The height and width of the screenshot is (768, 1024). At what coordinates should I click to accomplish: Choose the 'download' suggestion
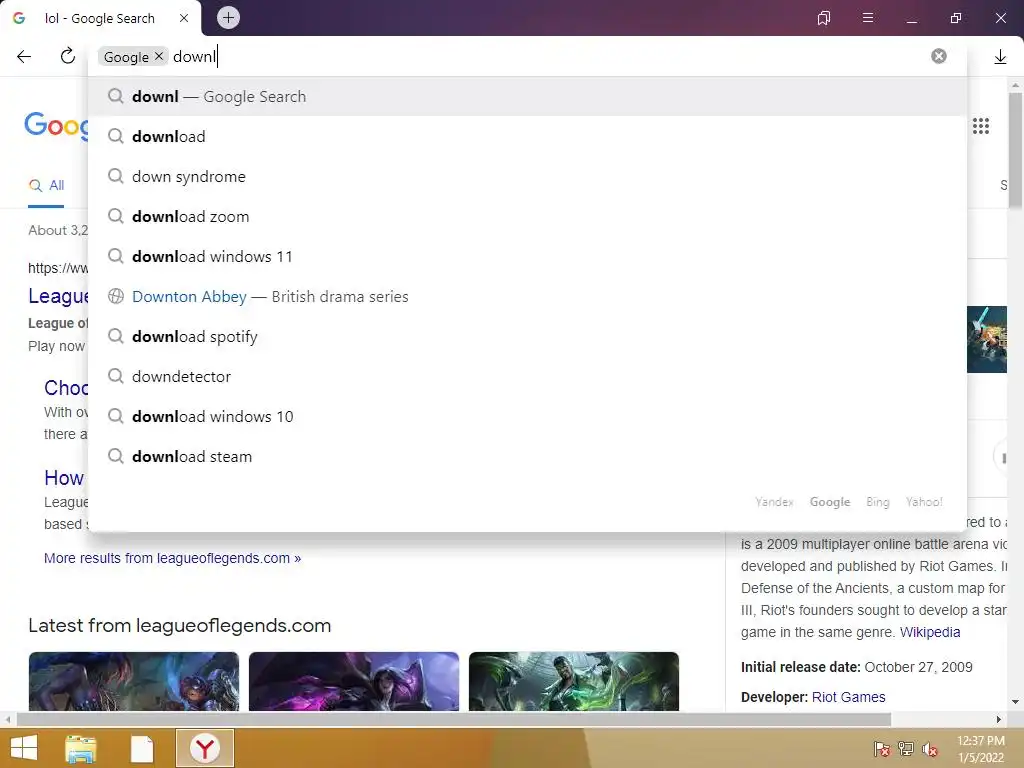[x=528, y=136]
